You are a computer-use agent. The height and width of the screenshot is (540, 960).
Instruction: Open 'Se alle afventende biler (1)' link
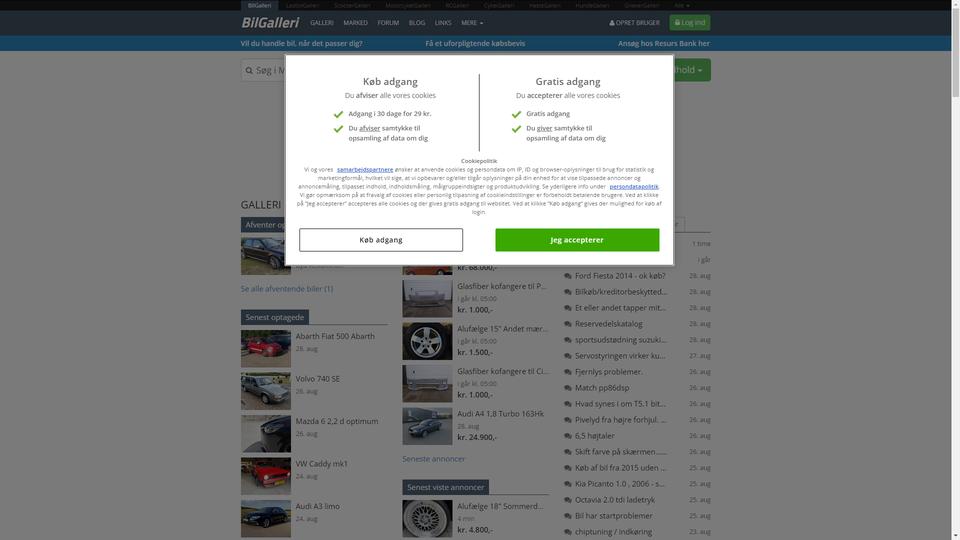287,288
